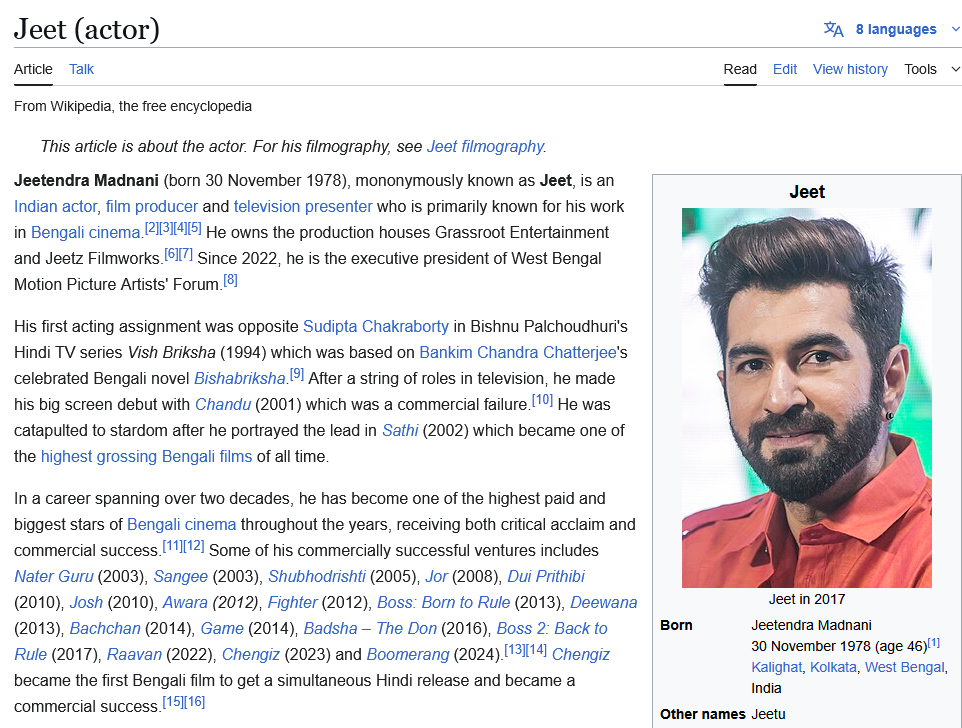Open the Tools menu
Image resolution: width=962 pixels, height=728 pixels.
point(920,69)
